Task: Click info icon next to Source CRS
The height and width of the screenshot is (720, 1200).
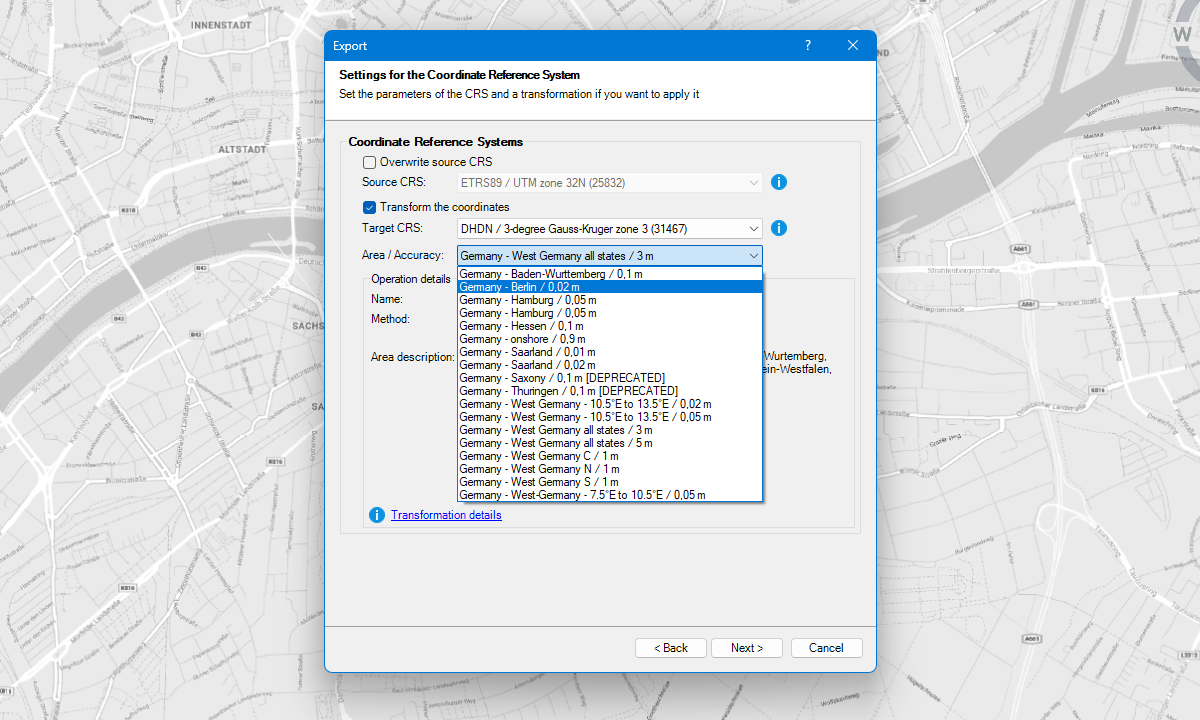Action: coord(779,182)
